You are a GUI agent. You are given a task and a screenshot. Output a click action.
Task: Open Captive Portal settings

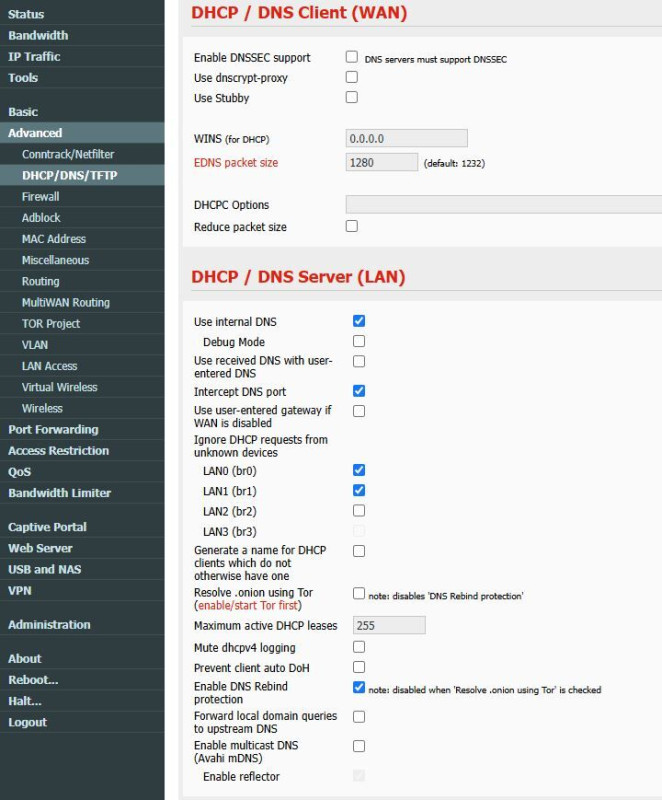point(82,527)
